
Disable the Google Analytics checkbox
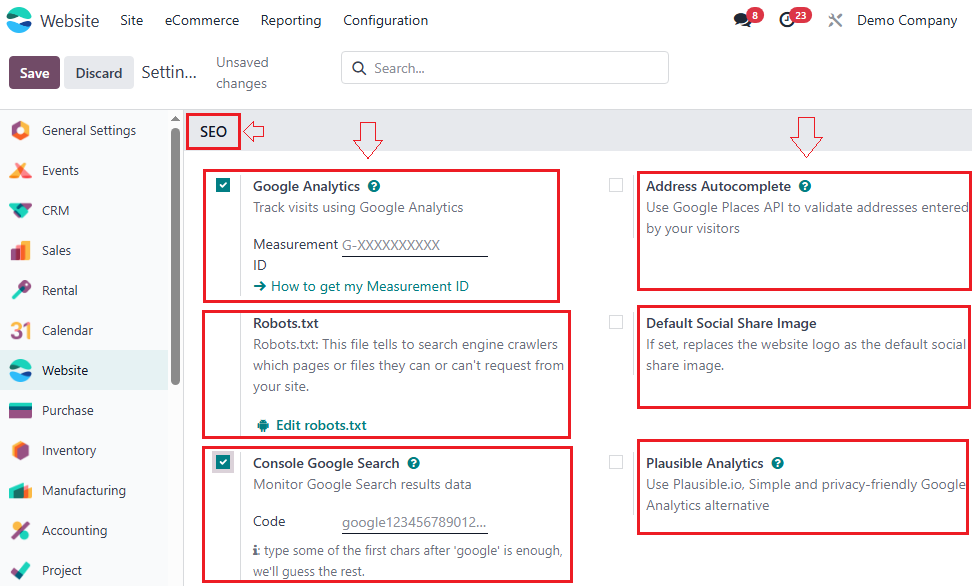coord(223,185)
